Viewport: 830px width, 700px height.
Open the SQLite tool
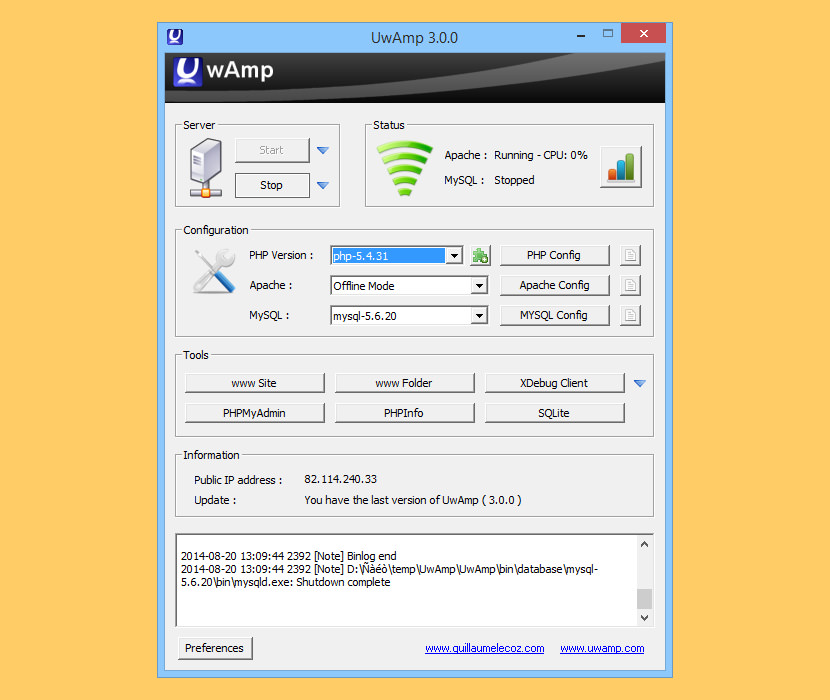[554, 413]
